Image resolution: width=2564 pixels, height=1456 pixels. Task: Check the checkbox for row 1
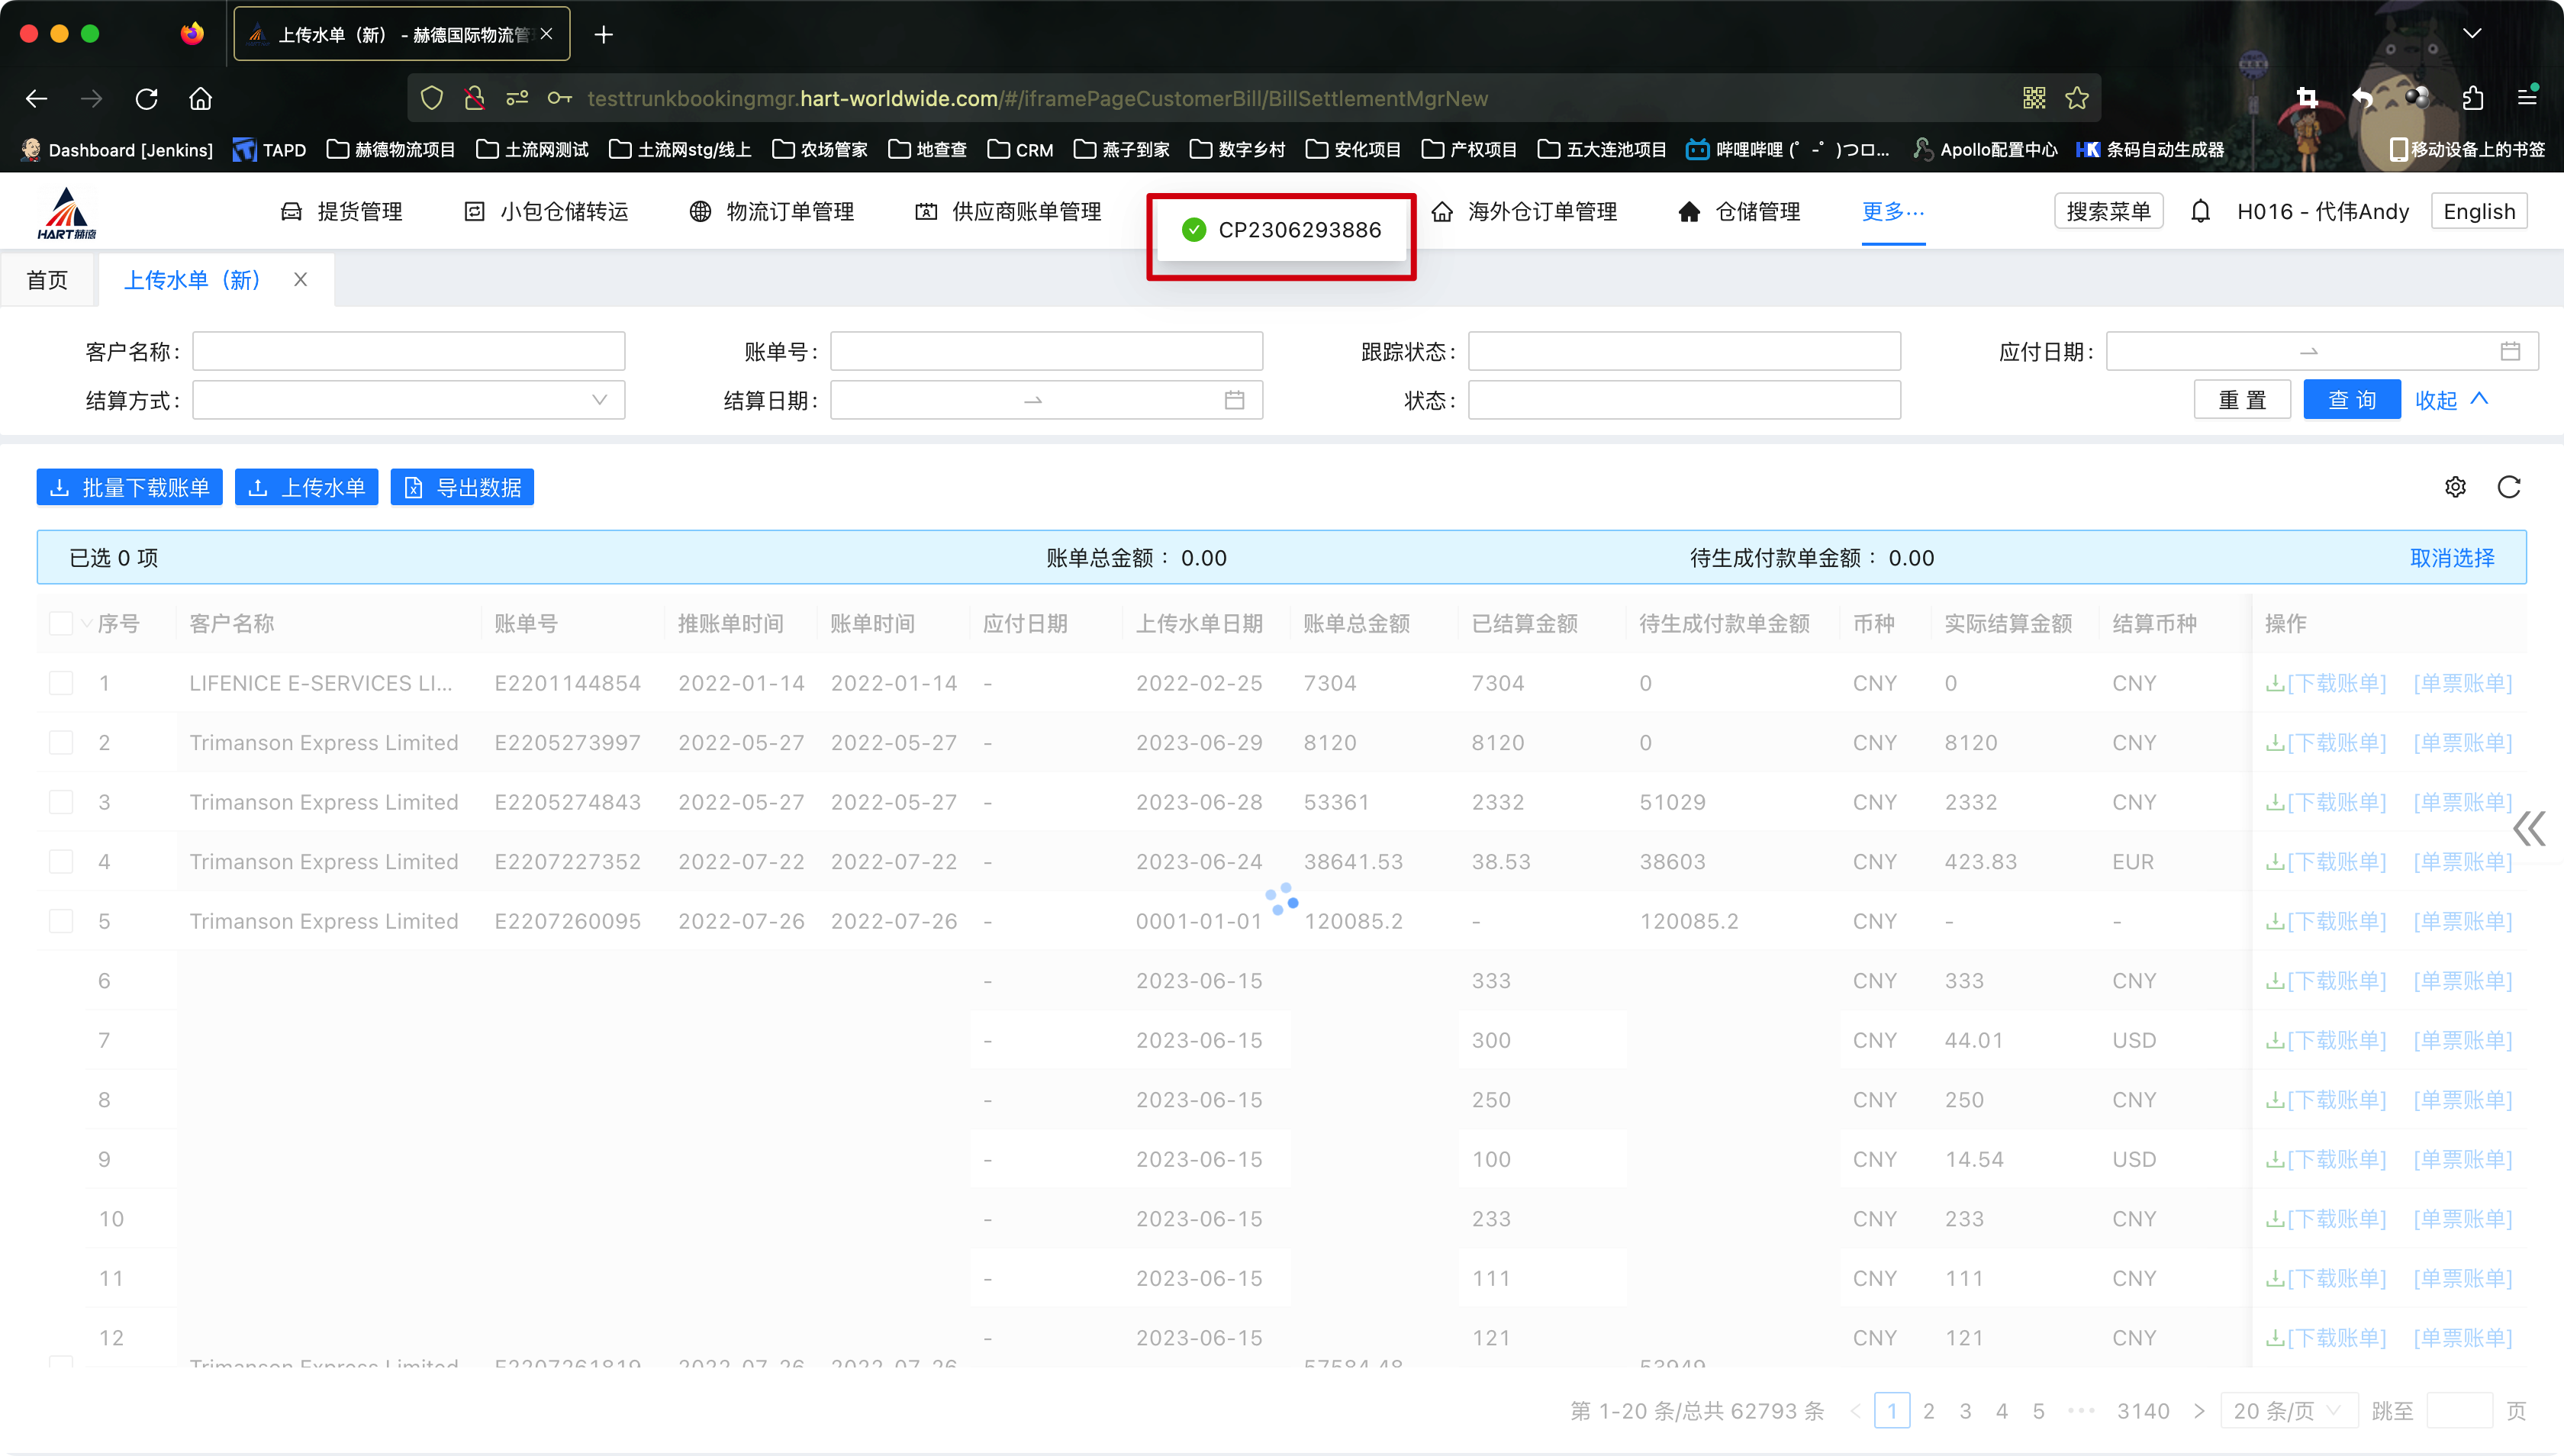[61, 683]
